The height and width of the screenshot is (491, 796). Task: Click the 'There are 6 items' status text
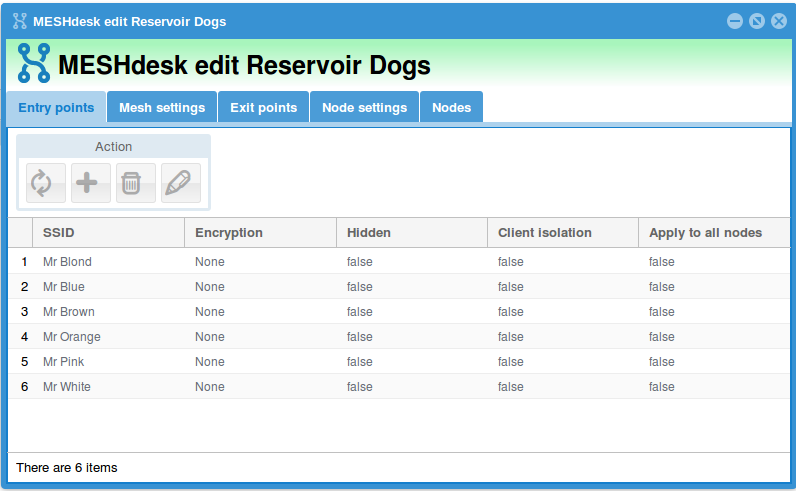point(67,467)
